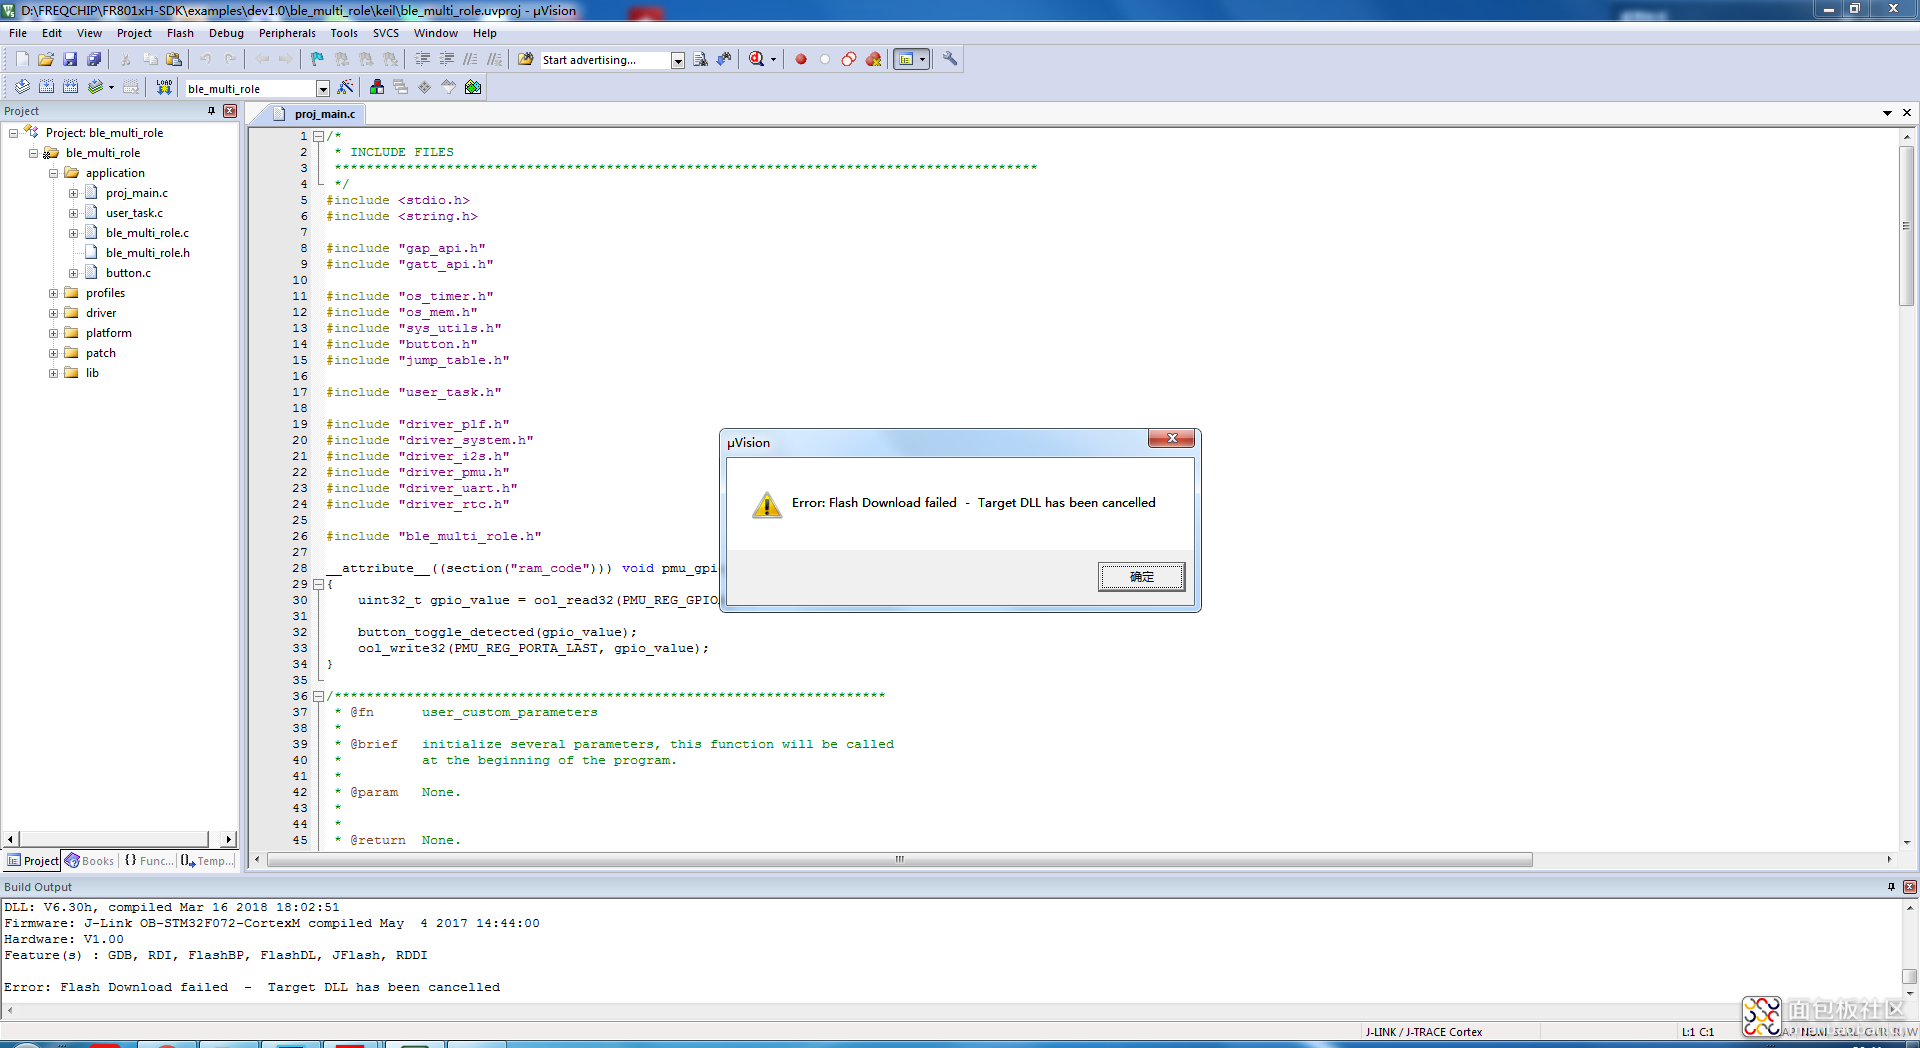Expand the driver folder
This screenshot has height=1048, width=1920.
(x=54, y=313)
